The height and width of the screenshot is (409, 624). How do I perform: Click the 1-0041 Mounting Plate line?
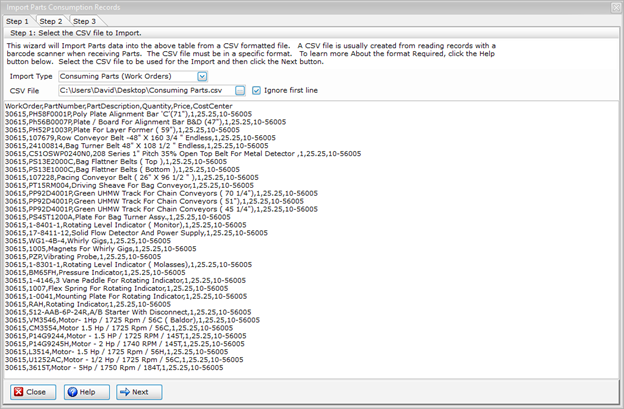126,297
